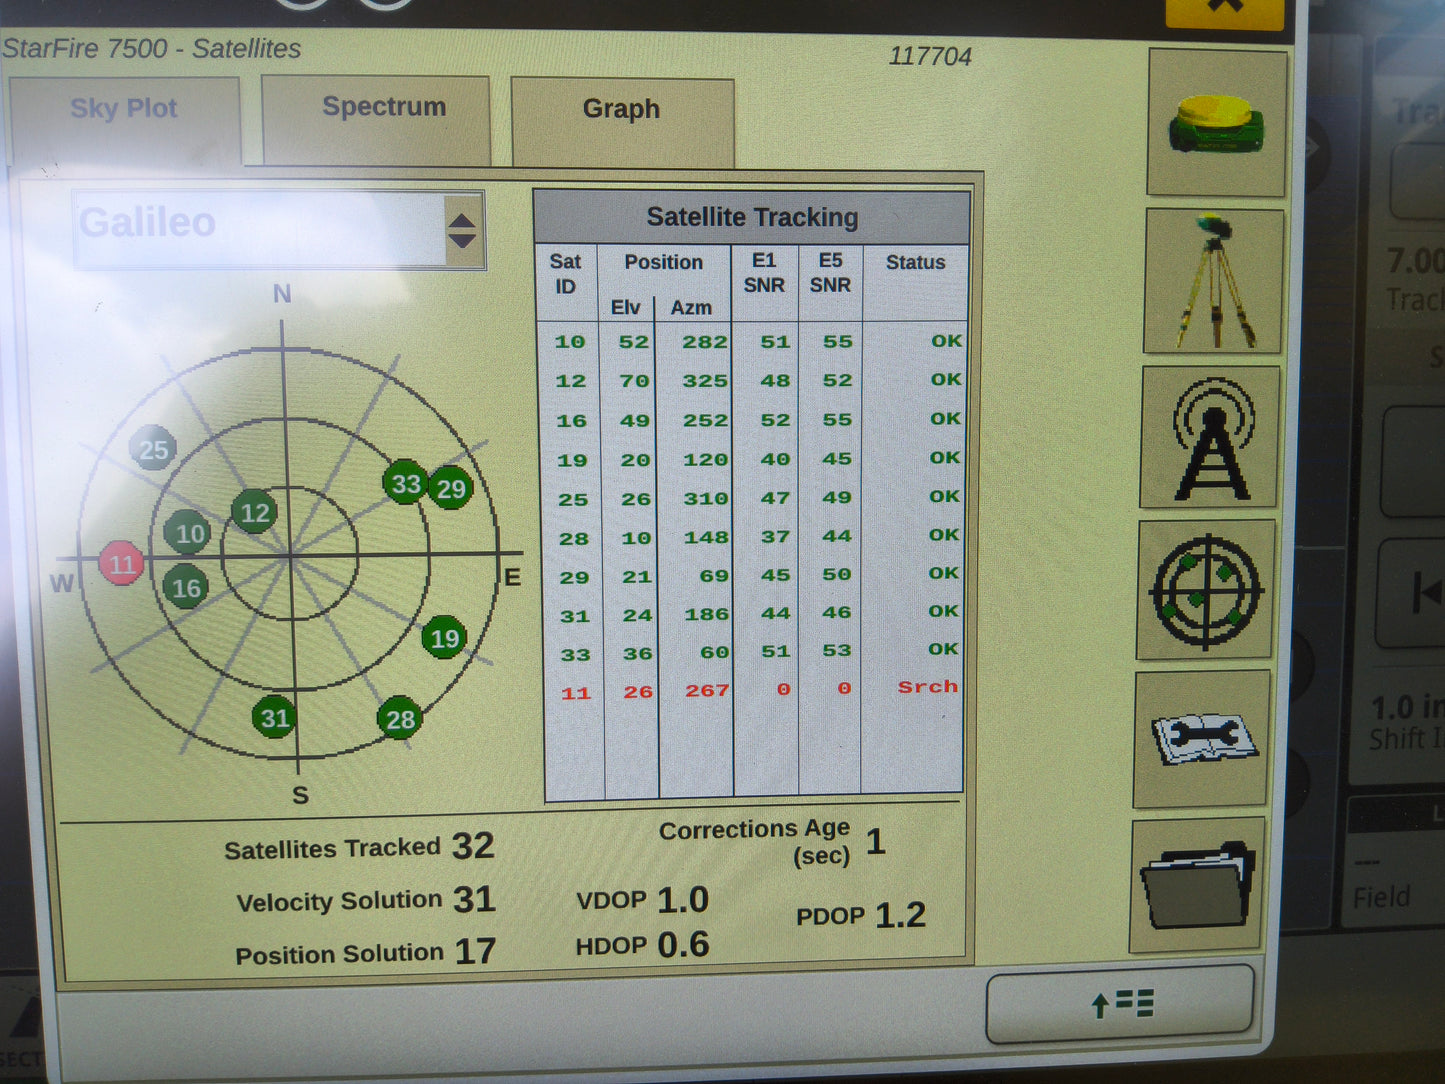Image resolution: width=1445 pixels, height=1084 pixels.
Task: Click the Satellites Tracked value 32
Action: click(x=473, y=846)
